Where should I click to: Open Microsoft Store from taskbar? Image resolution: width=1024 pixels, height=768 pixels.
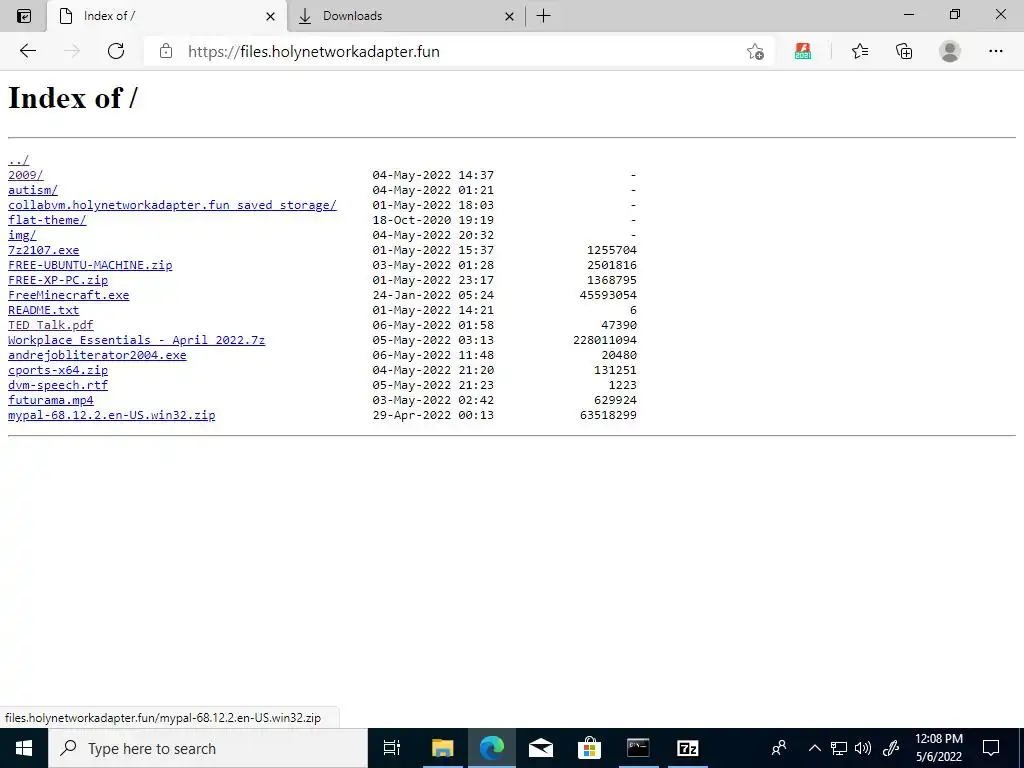[x=589, y=748]
